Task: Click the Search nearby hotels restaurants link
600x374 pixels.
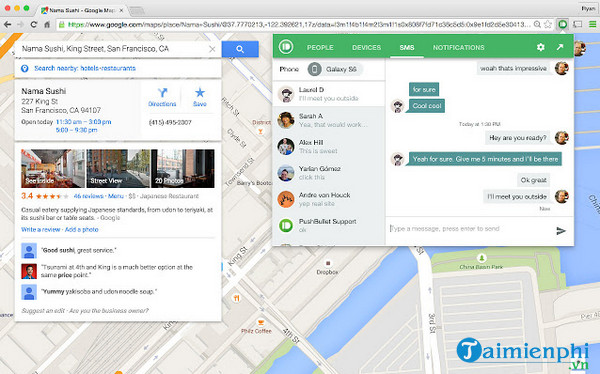Action: click(x=85, y=69)
